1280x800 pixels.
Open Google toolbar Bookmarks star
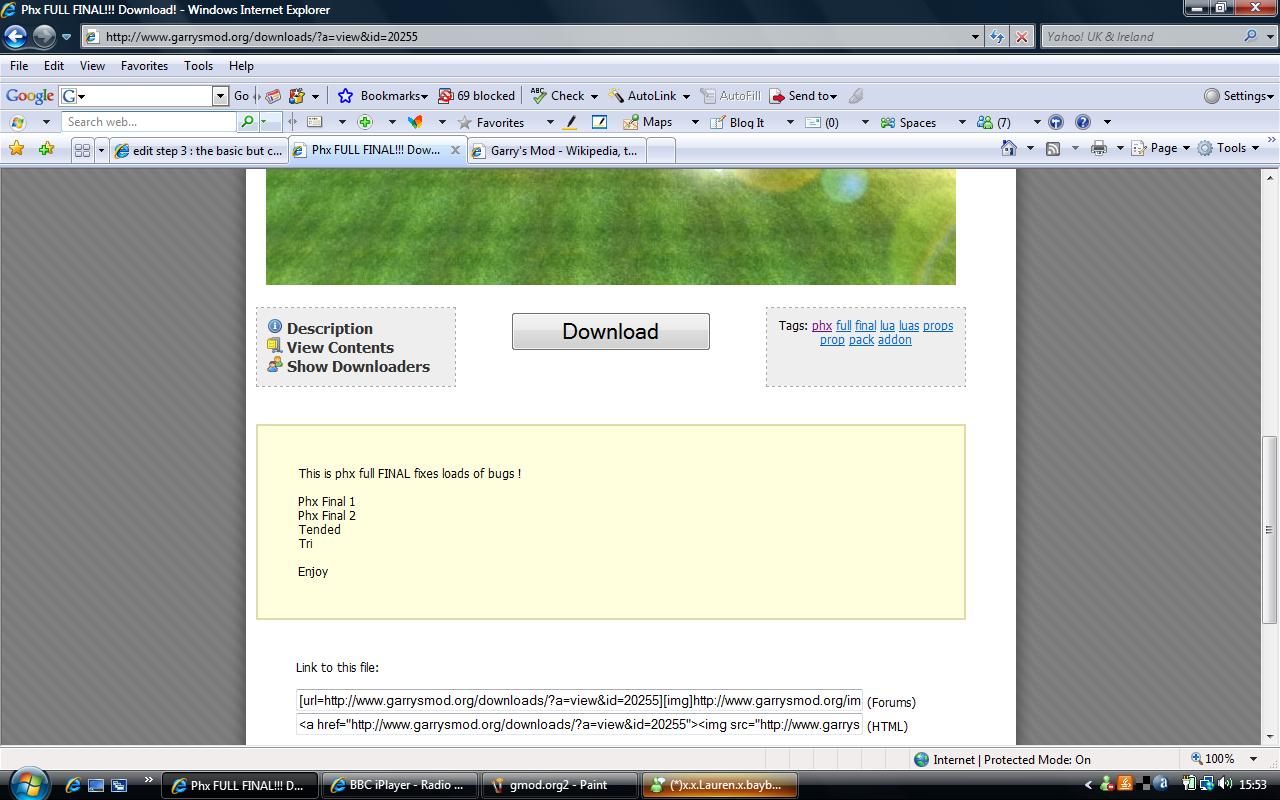click(x=345, y=96)
